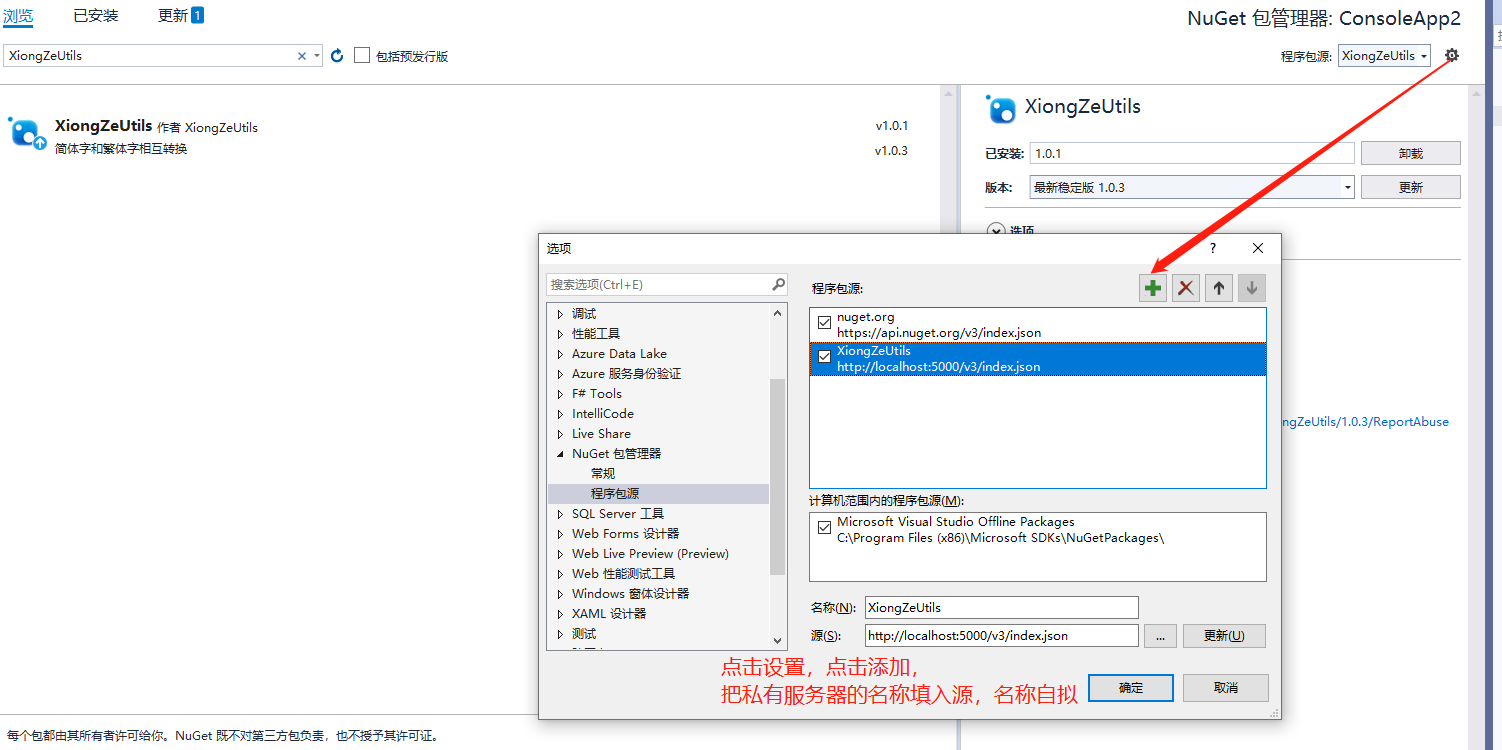
Task: Expand the Live Share tree node
Action: (x=560, y=434)
